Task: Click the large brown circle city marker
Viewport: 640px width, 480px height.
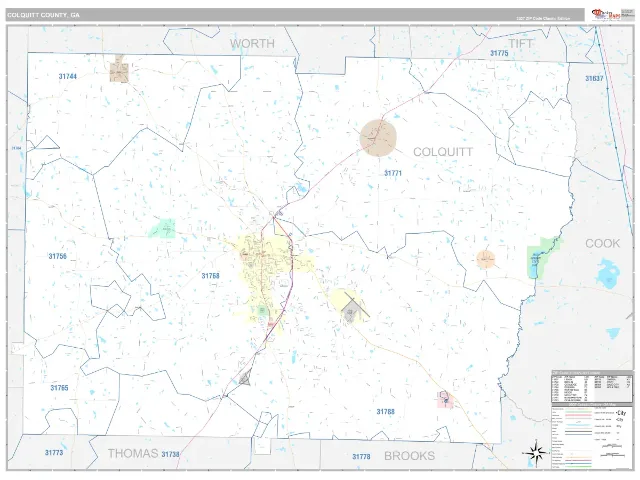Action: 378,138
